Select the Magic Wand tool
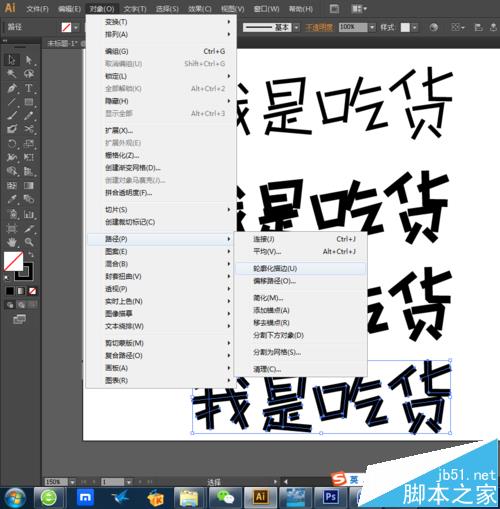The width and height of the screenshot is (500, 509). click(12, 74)
